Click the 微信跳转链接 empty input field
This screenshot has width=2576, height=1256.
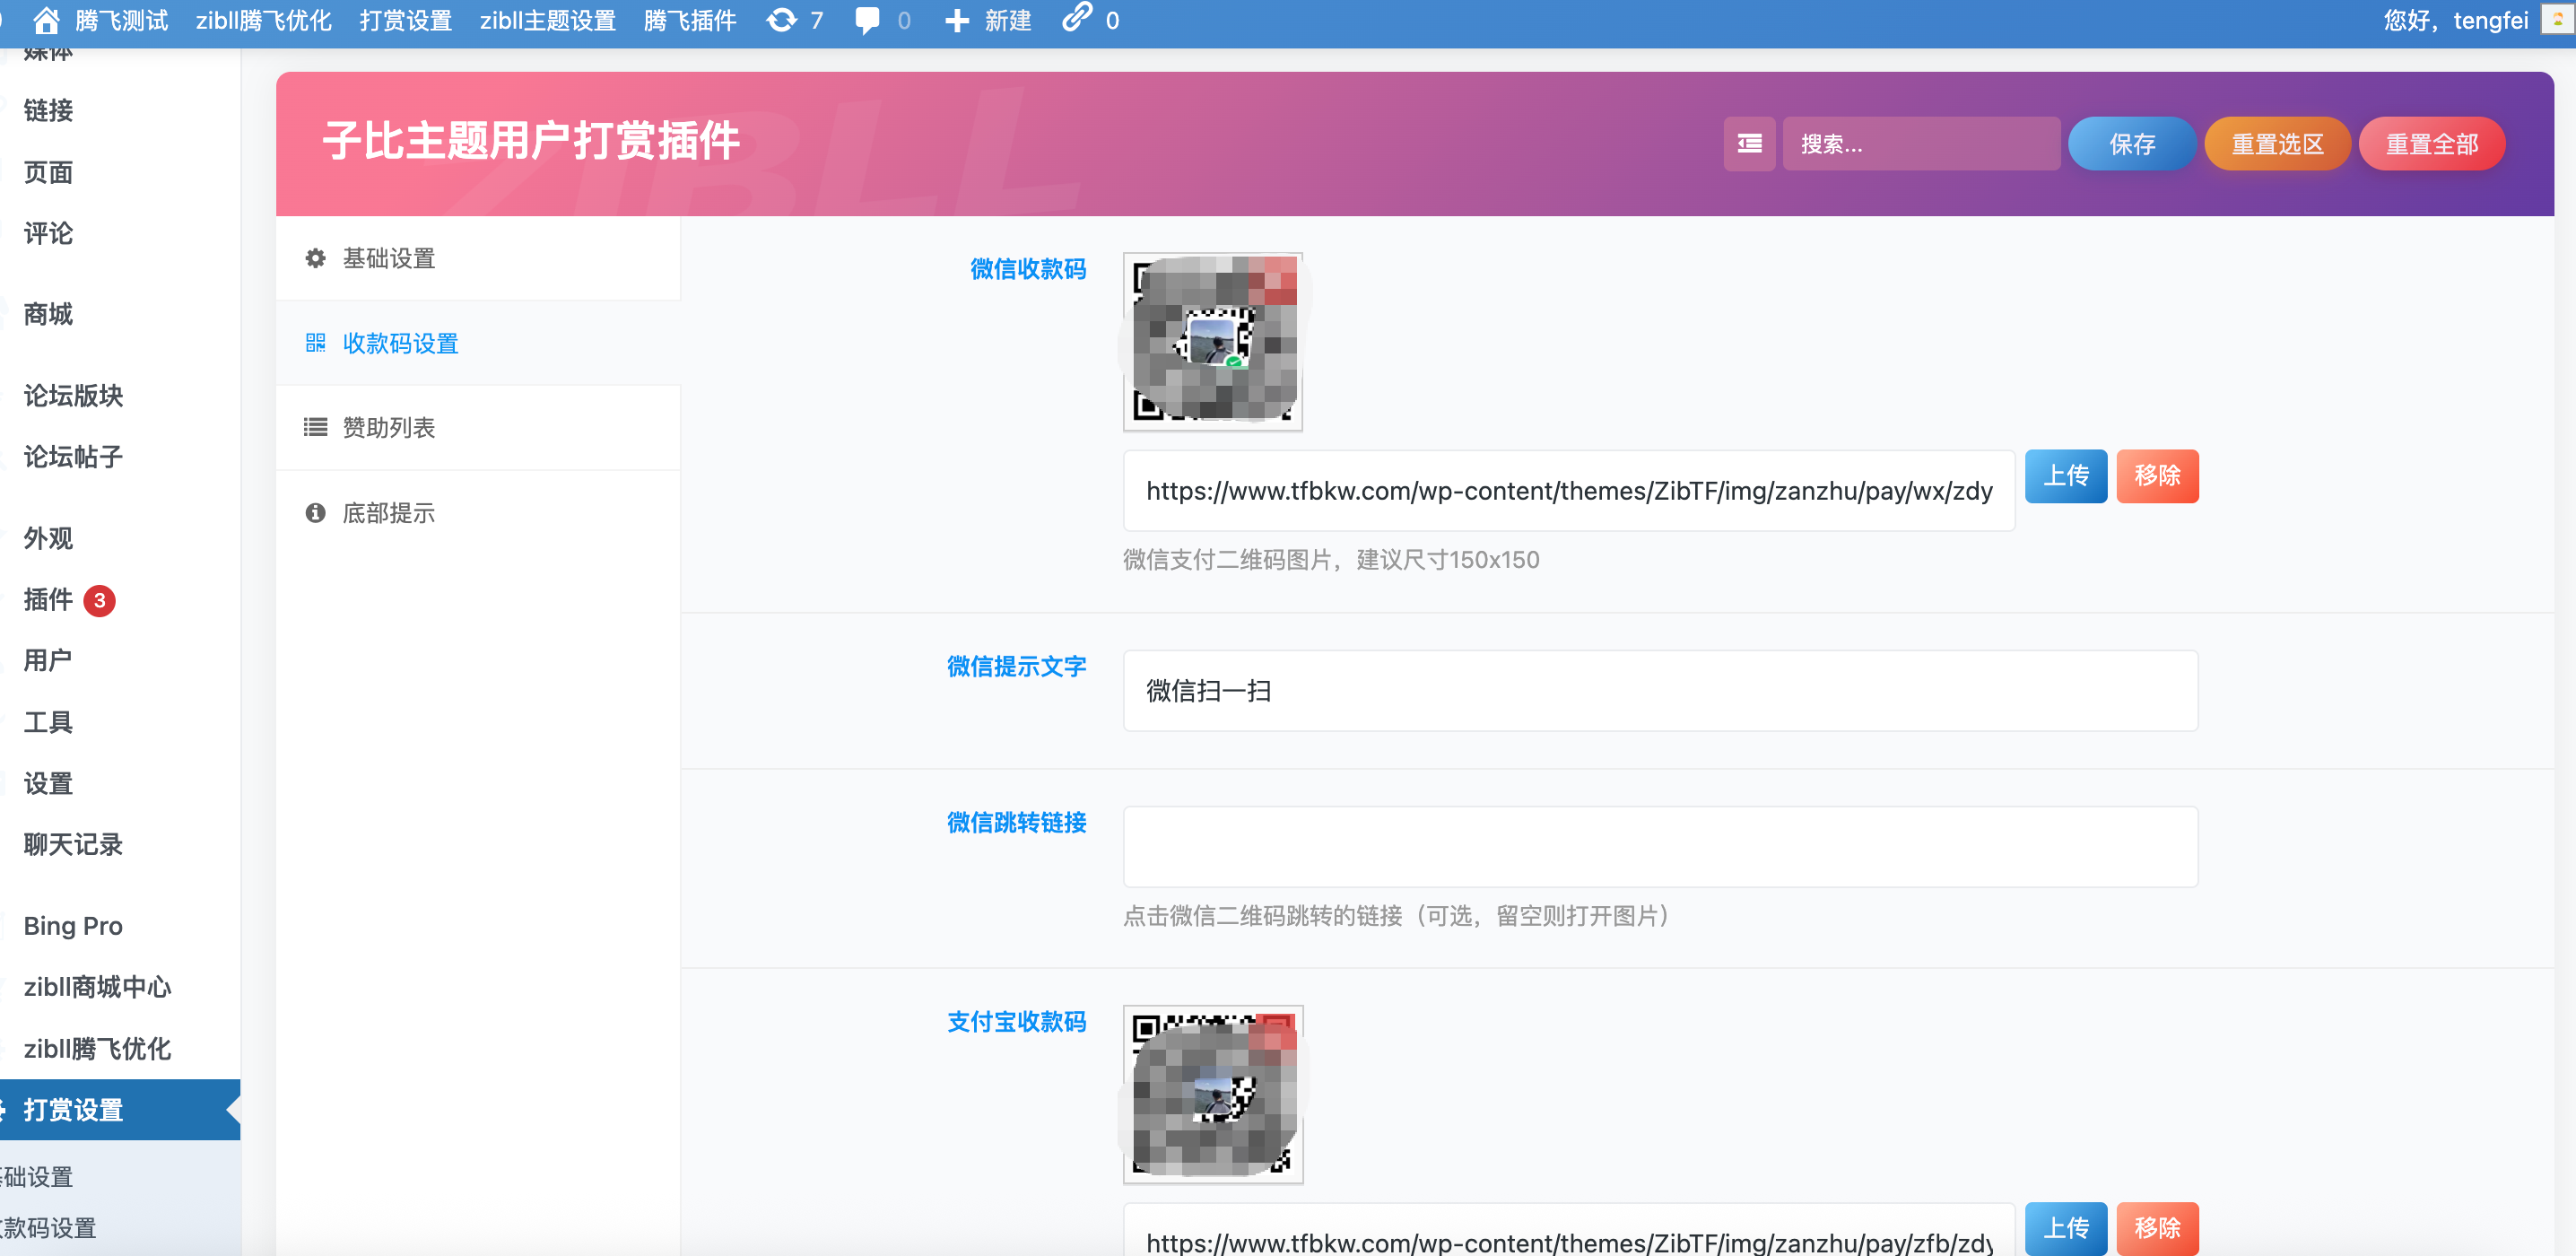pos(1660,847)
